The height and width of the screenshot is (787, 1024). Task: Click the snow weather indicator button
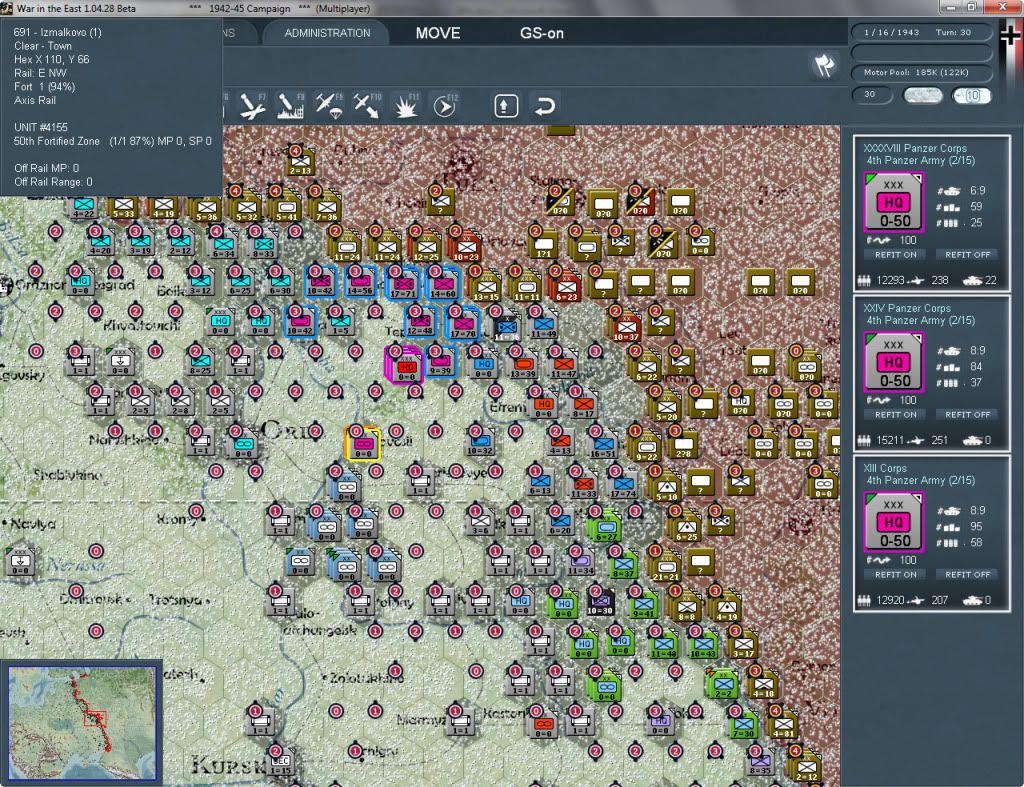pyautogui.click(x=922, y=95)
